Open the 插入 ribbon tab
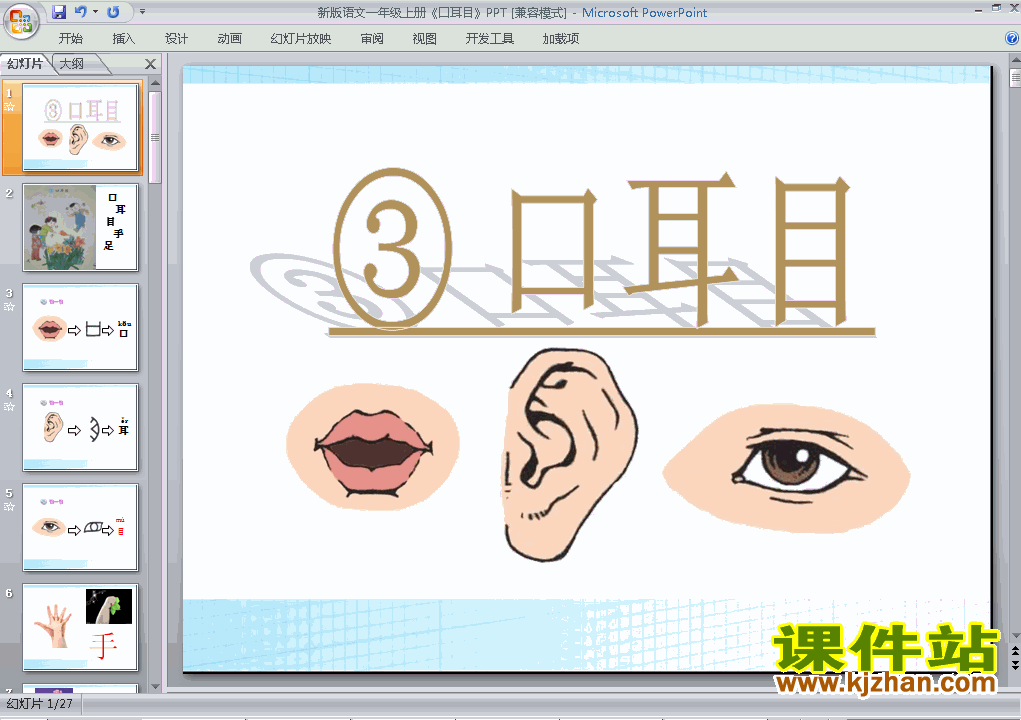 click(x=124, y=38)
